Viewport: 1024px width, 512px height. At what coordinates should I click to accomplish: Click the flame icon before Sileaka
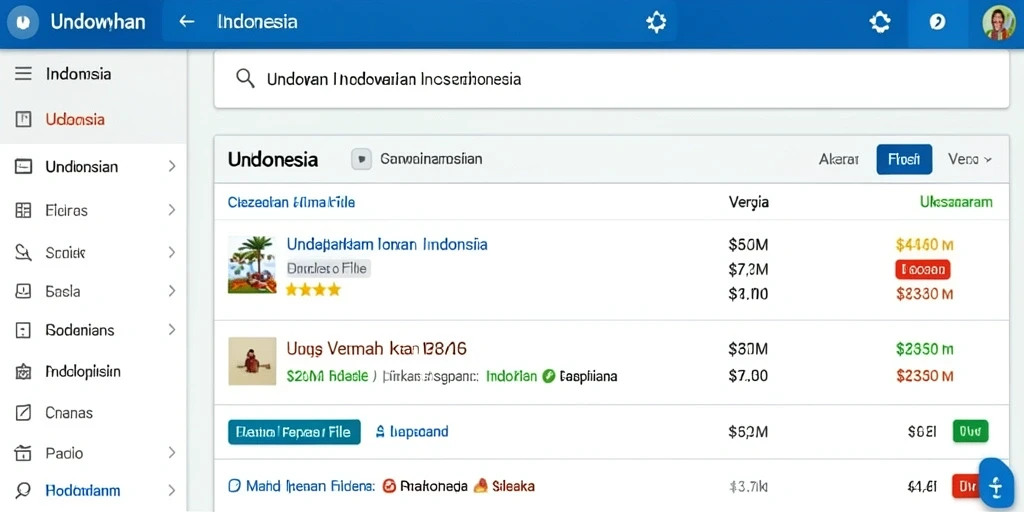pos(481,485)
